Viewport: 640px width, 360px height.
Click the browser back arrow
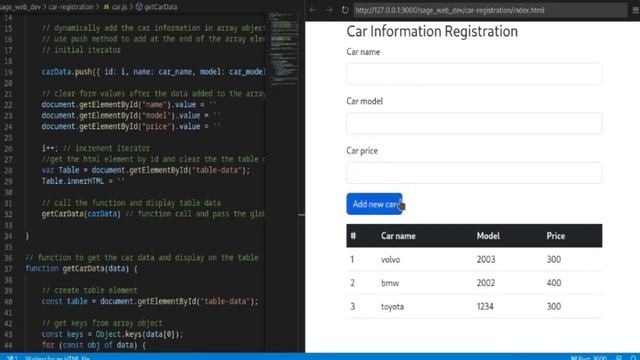pos(313,10)
